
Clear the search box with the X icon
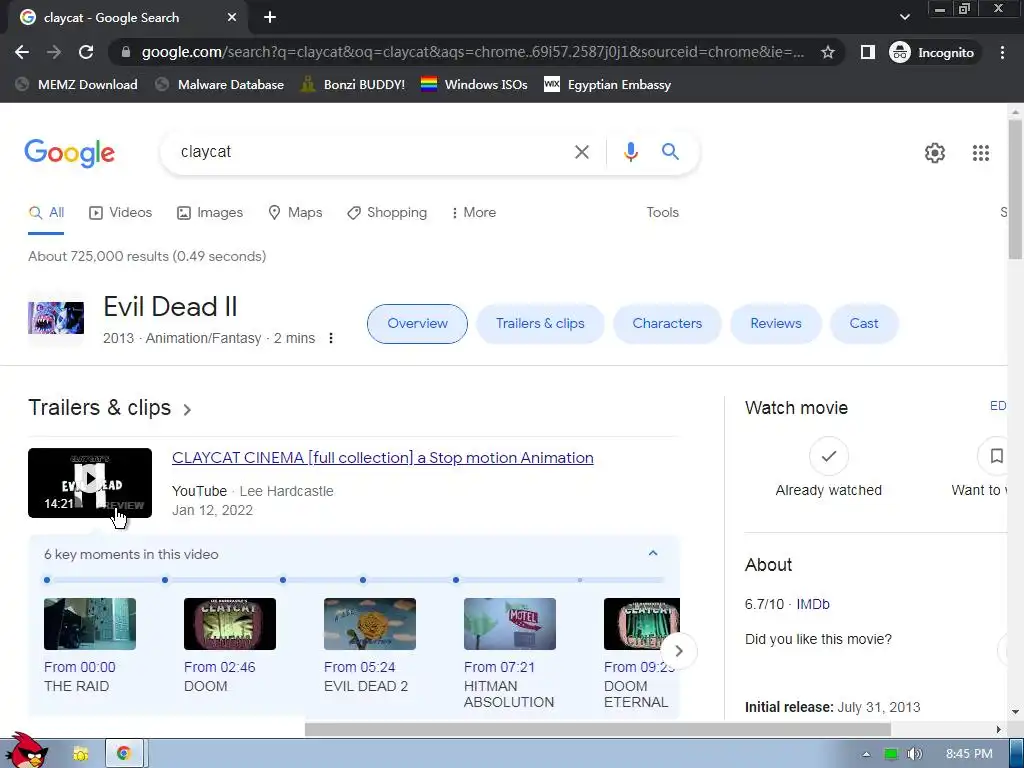pos(582,152)
